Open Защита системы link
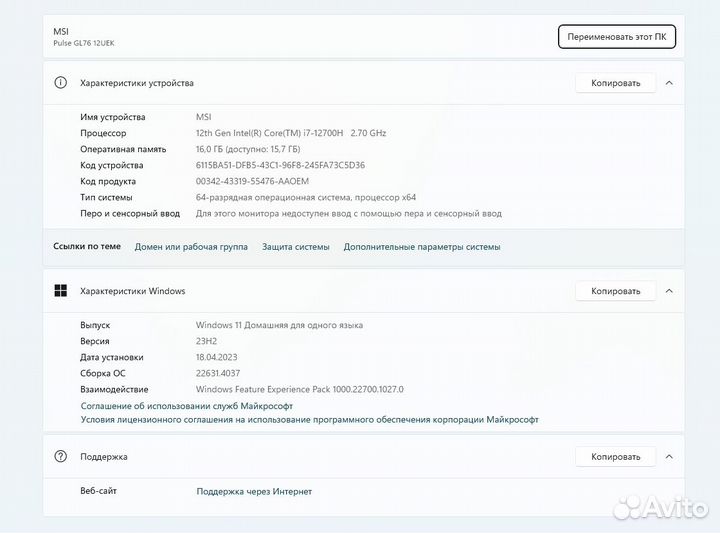Screen dimensions: 720x533 tap(296, 247)
